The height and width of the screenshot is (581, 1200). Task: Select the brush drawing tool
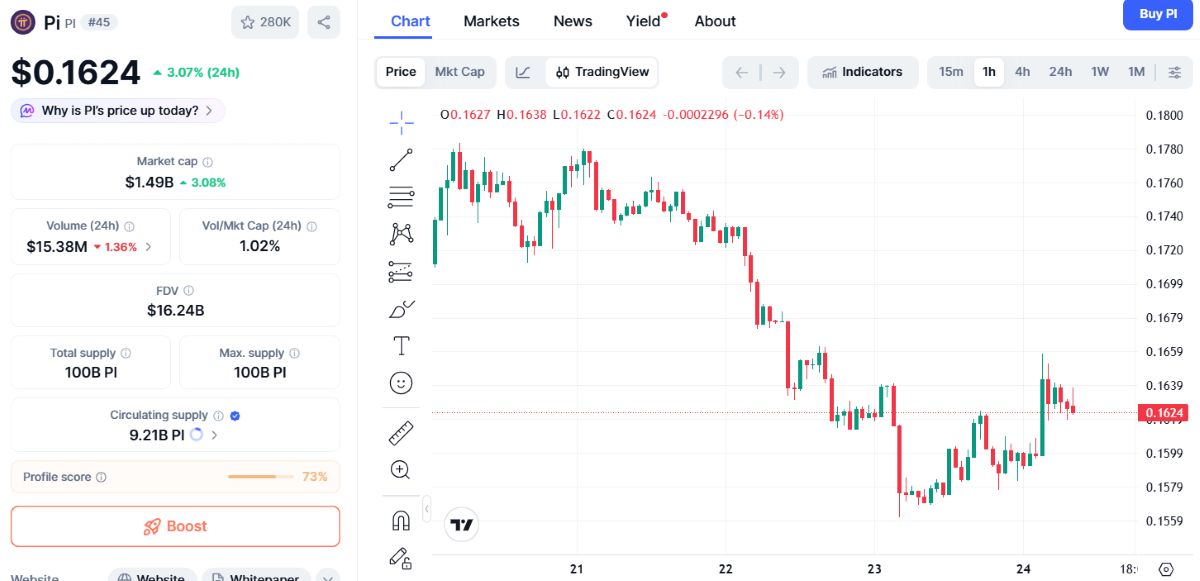pyautogui.click(x=401, y=309)
